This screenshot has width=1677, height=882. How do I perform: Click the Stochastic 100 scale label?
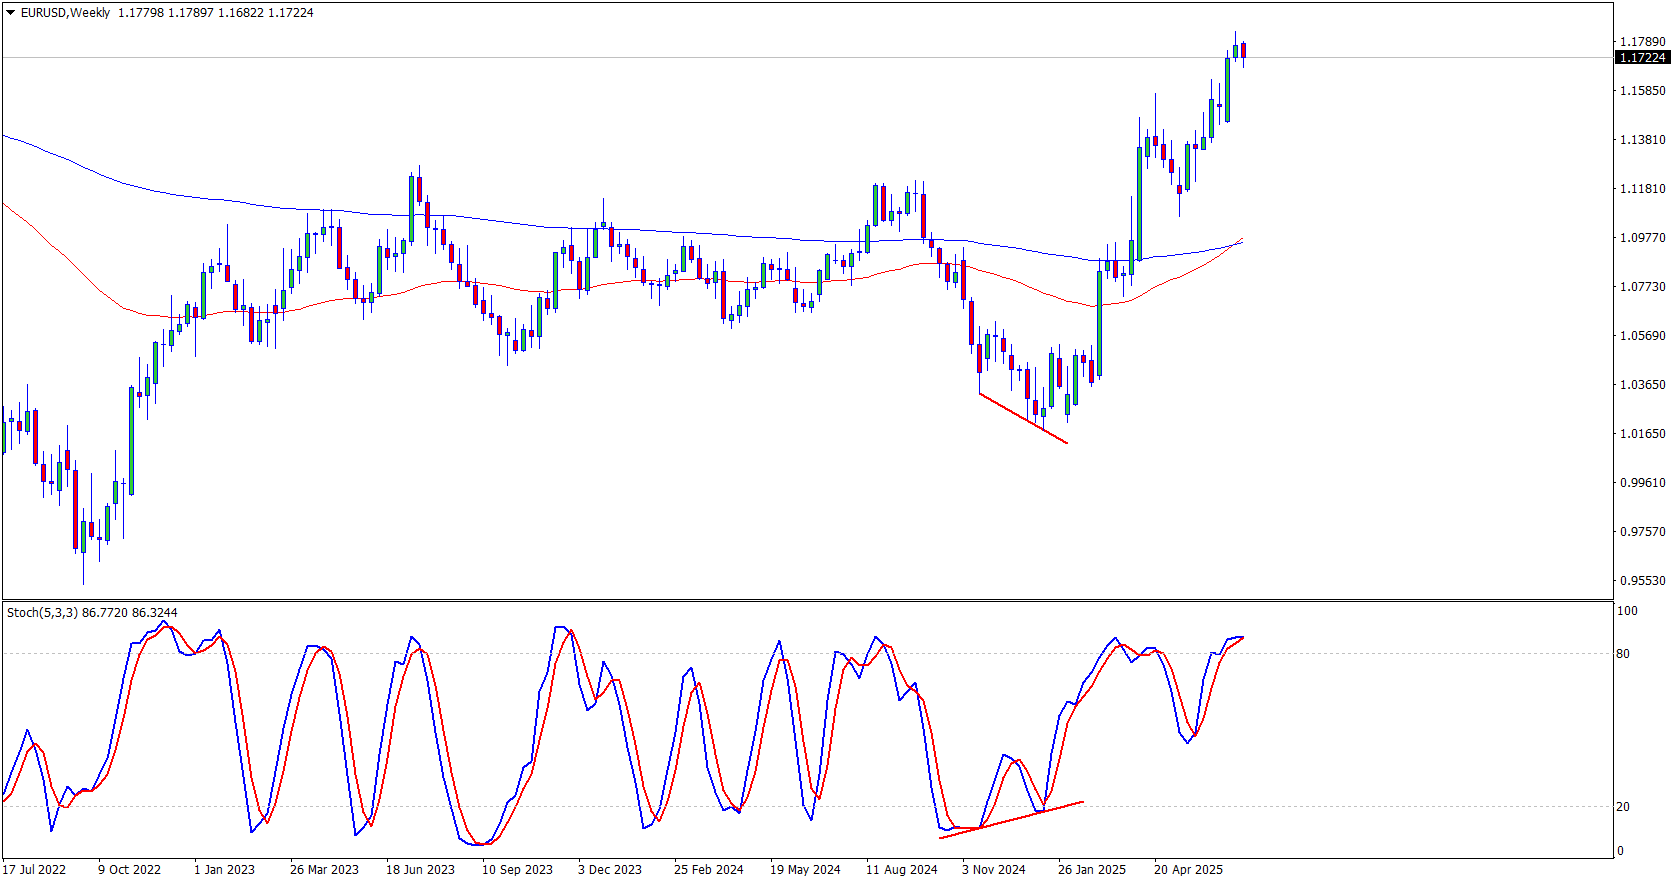coord(1627,611)
